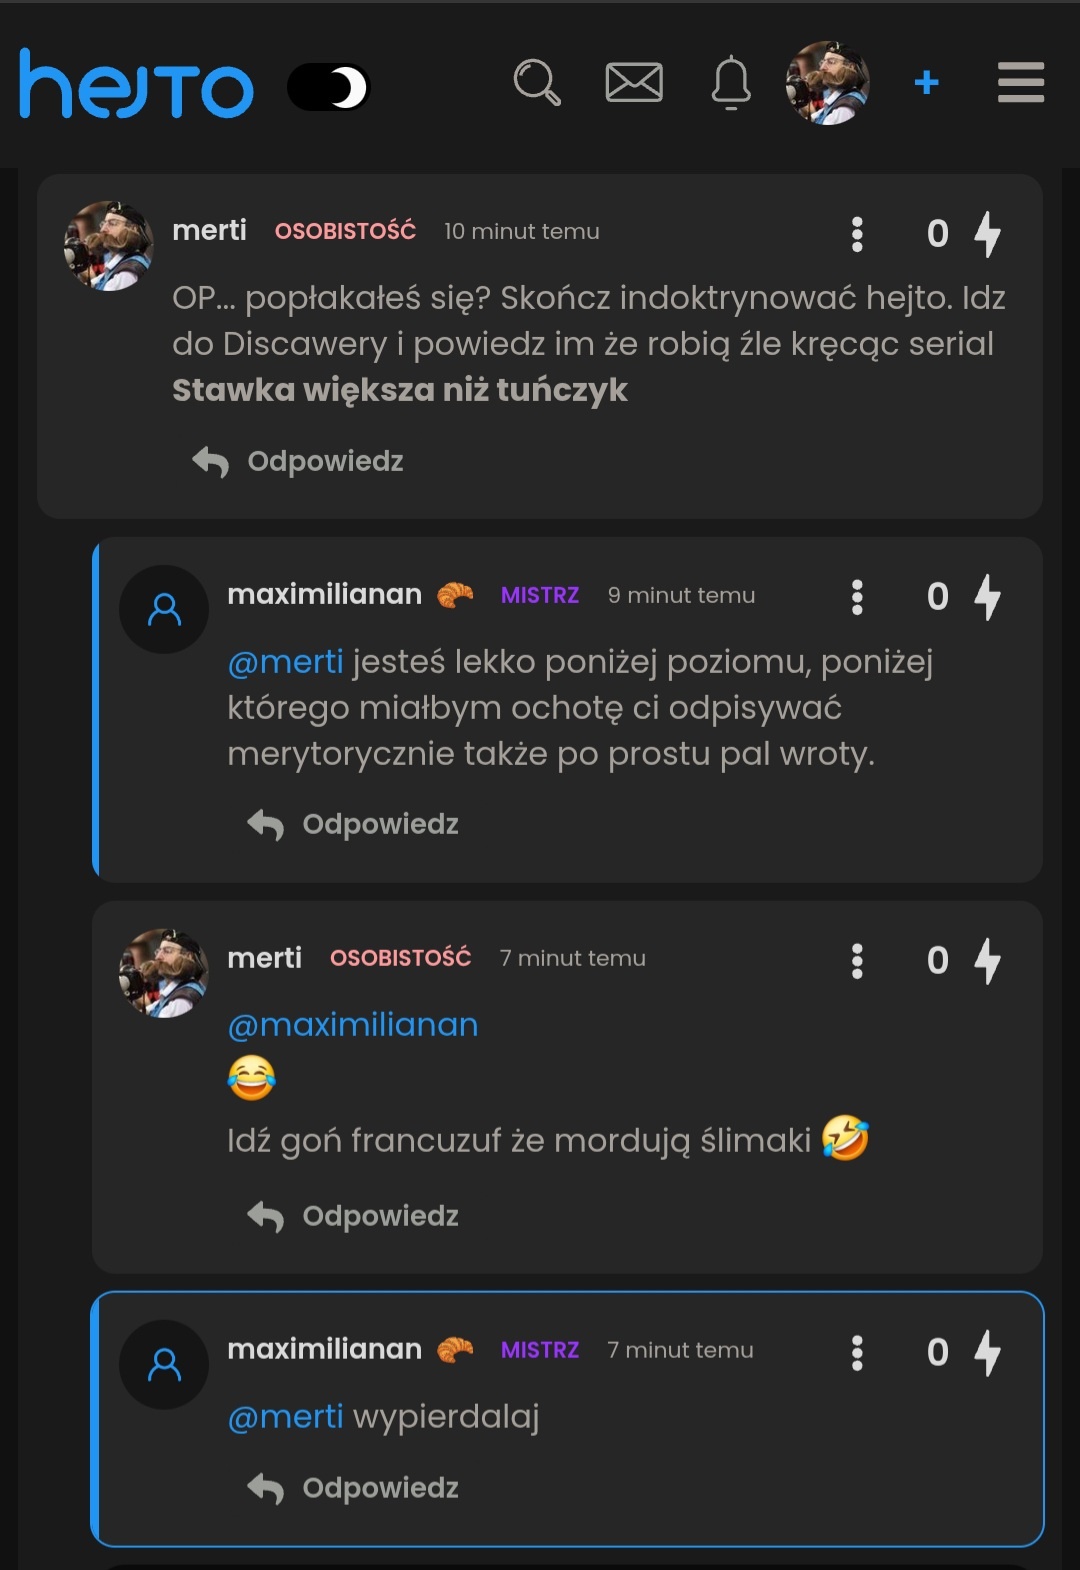Upvote maximilianan's 9-minute comment lightning bolt
This screenshot has height=1570, width=1080.
(x=988, y=597)
